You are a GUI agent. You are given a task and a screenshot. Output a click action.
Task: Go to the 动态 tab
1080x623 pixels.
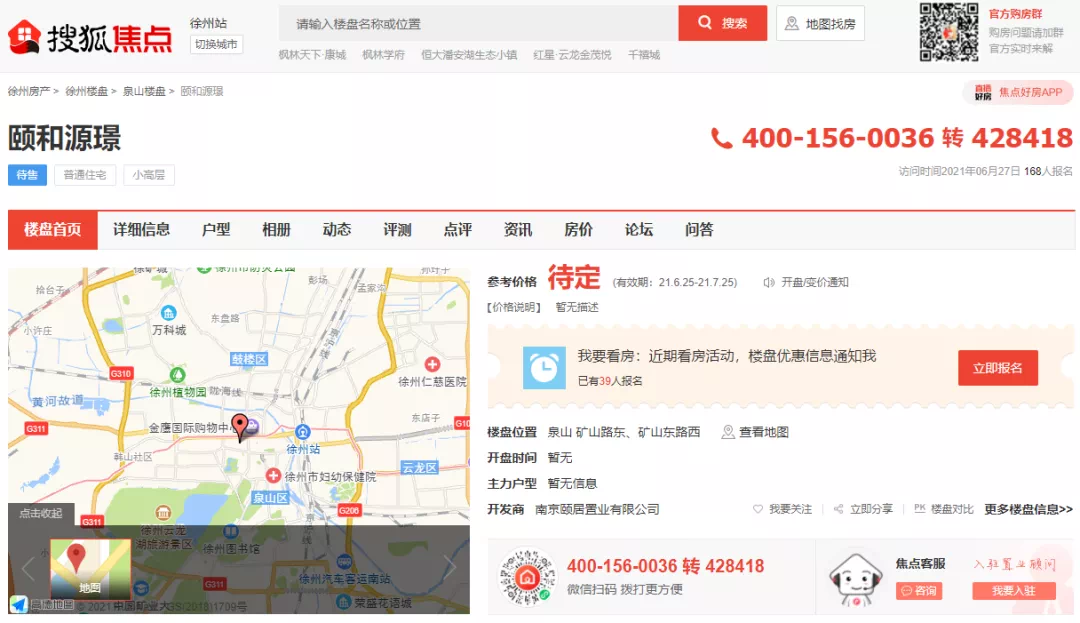point(337,230)
